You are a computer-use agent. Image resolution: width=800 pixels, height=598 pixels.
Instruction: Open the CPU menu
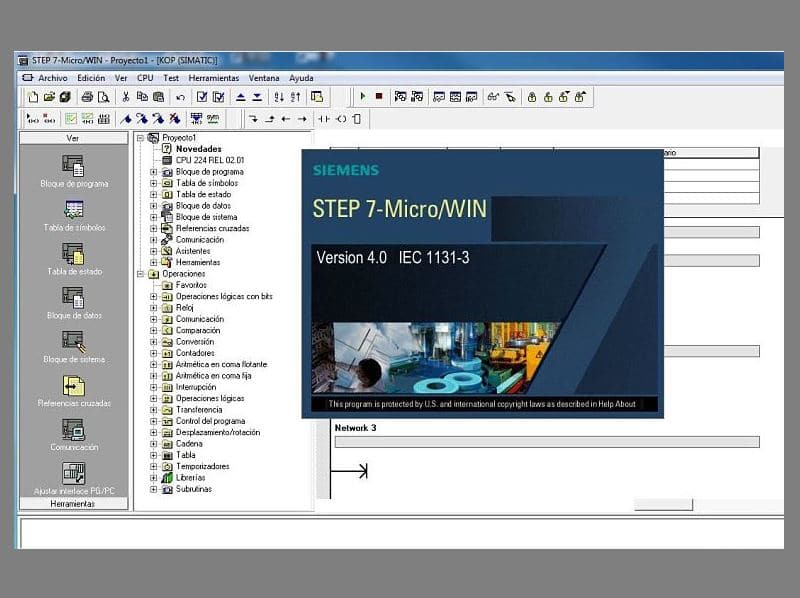click(x=145, y=78)
